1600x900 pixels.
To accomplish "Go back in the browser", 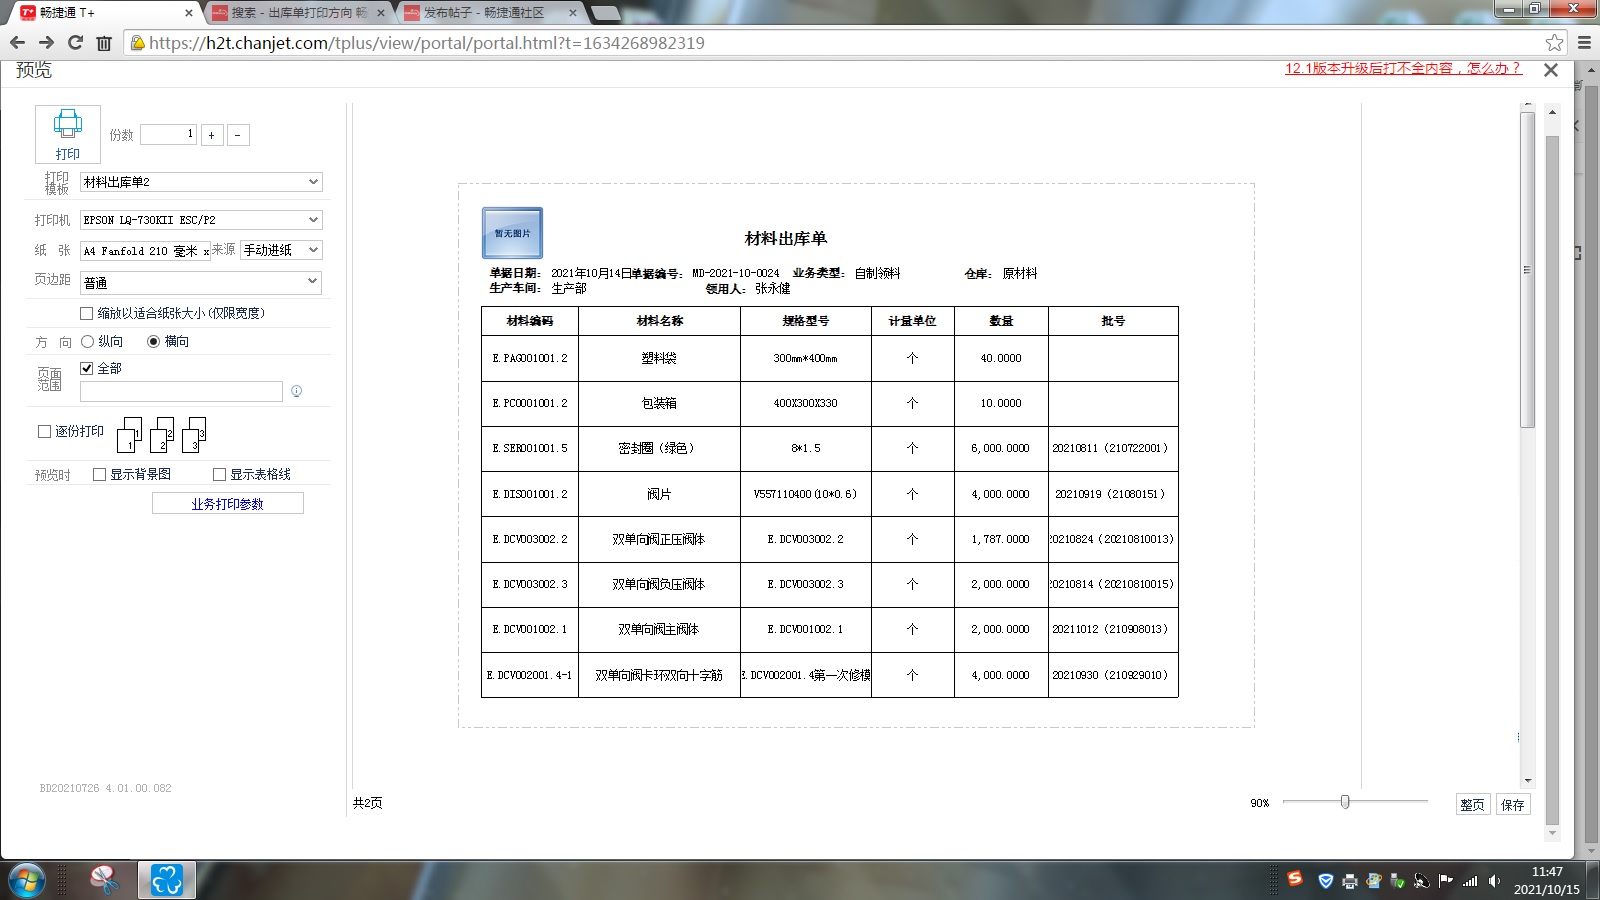I will pyautogui.click(x=17, y=43).
